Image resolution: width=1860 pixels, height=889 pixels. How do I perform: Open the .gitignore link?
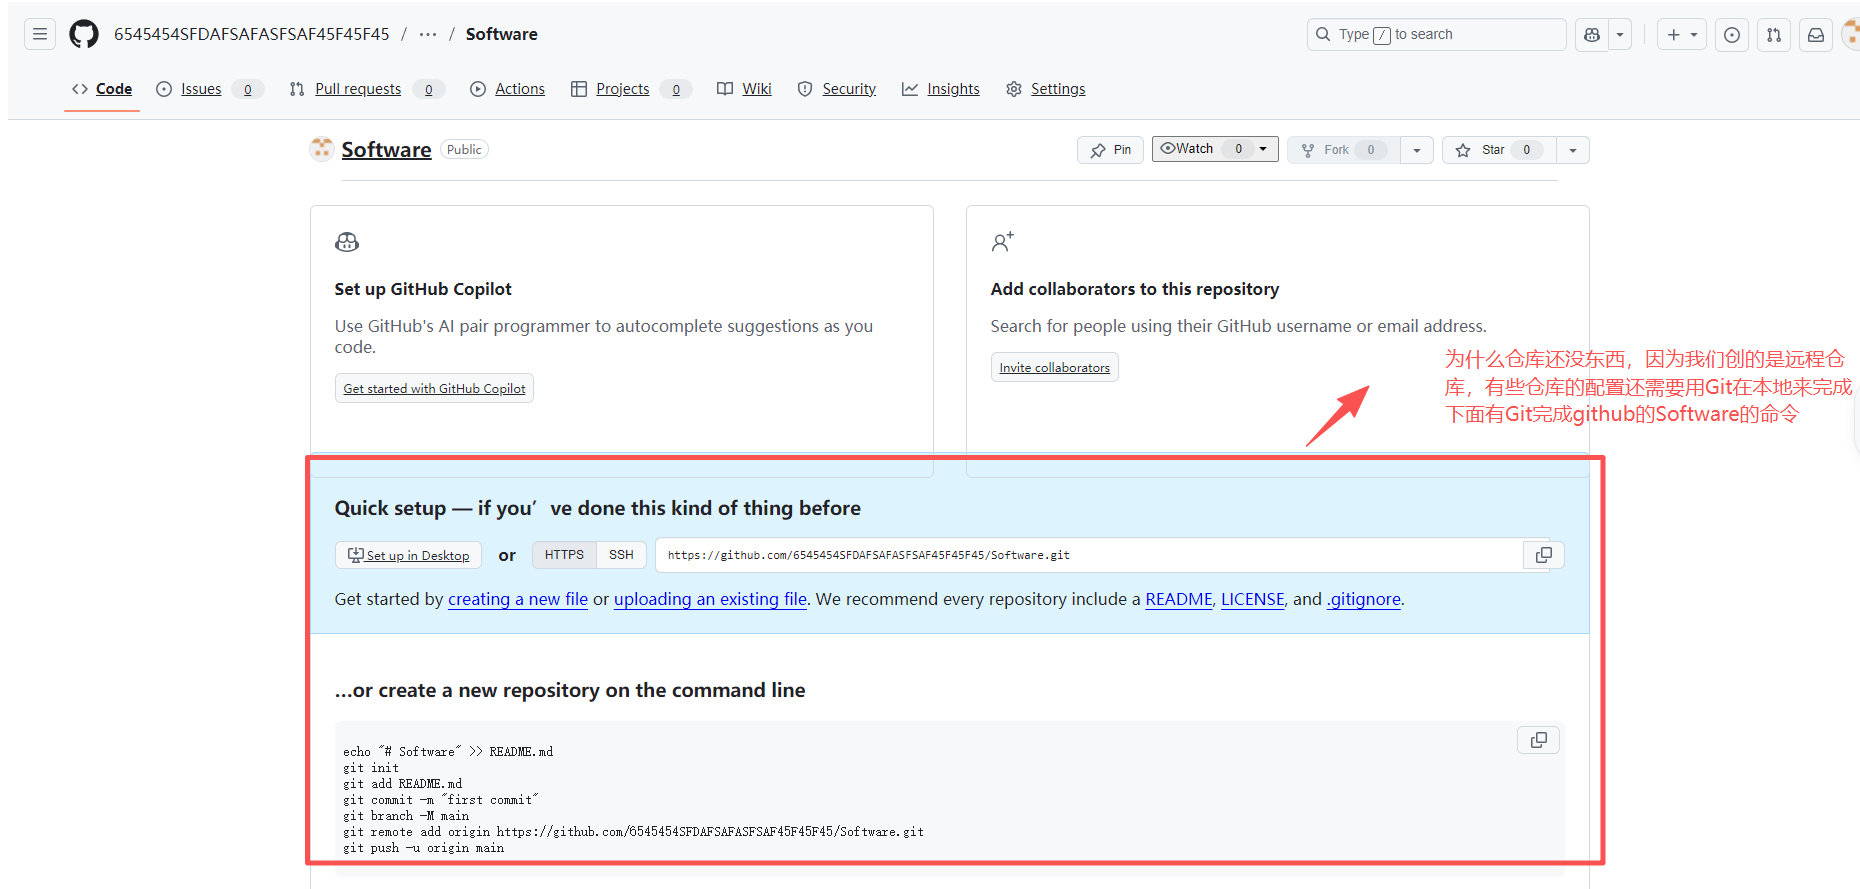click(1364, 599)
